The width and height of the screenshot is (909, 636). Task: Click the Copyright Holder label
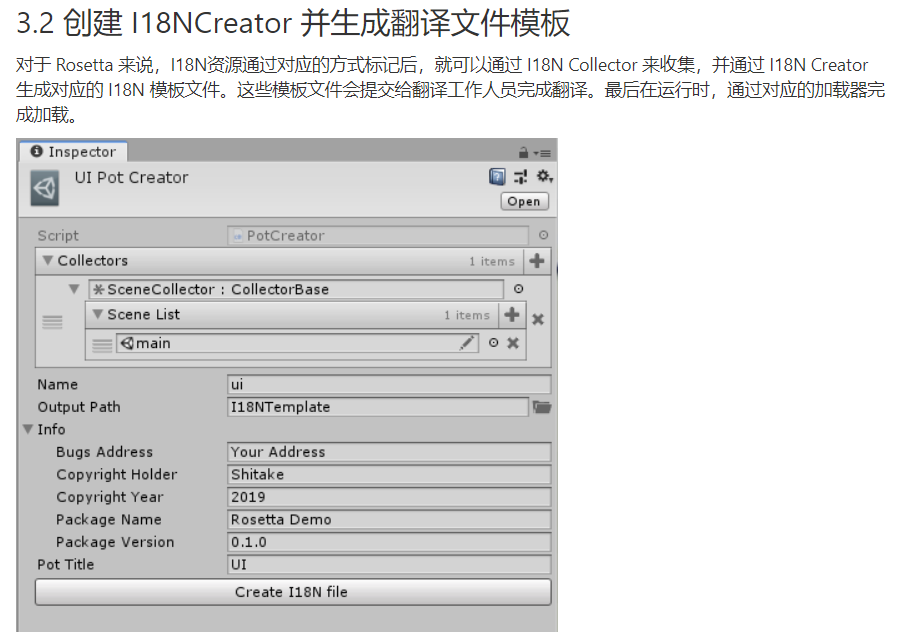click(x=117, y=474)
